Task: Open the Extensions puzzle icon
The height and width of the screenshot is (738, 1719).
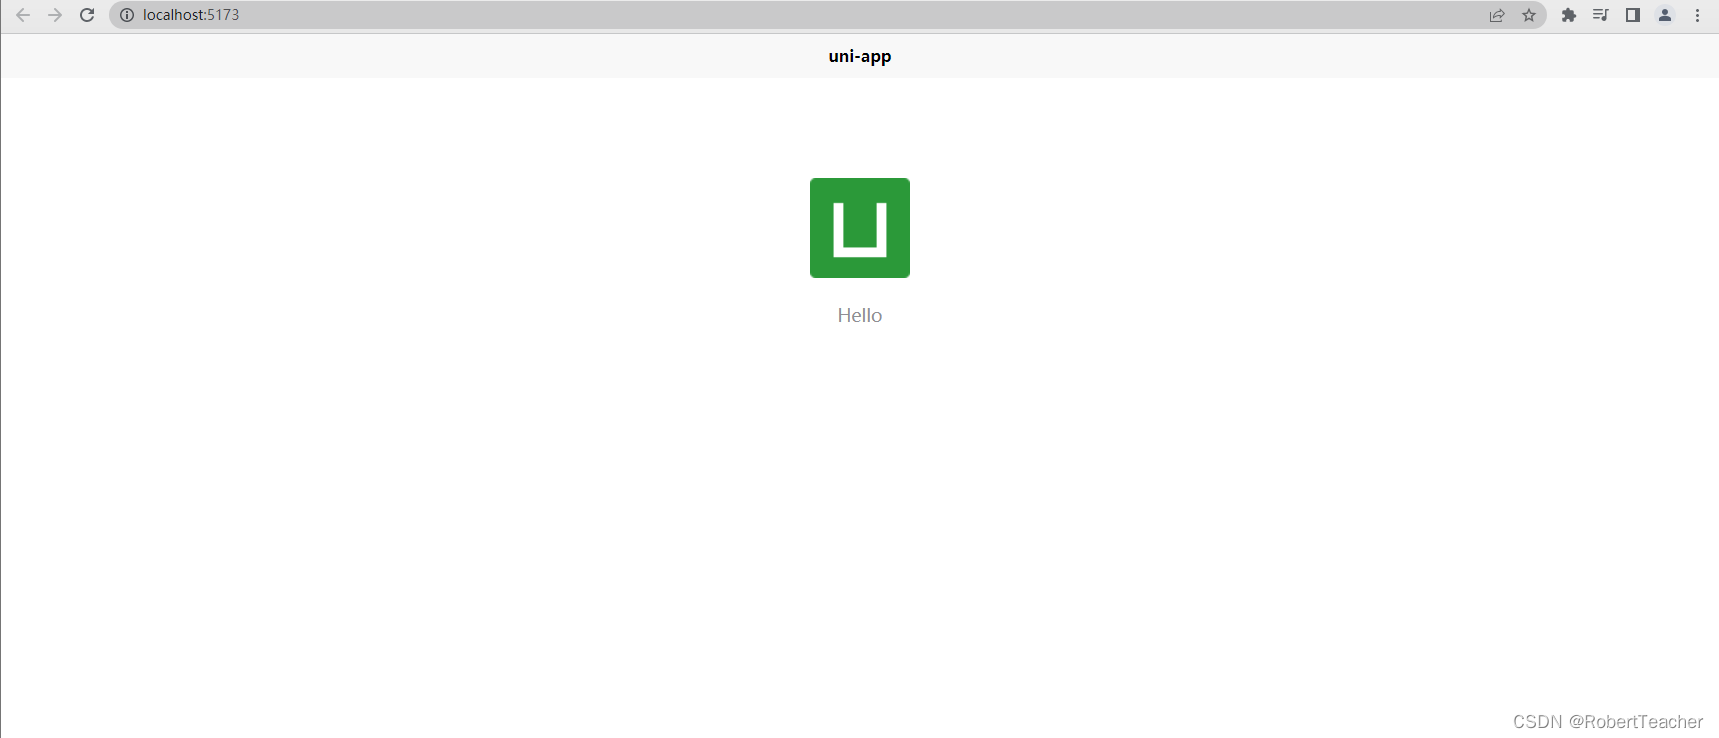Action: pyautogui.click(x=1569, y=15)
